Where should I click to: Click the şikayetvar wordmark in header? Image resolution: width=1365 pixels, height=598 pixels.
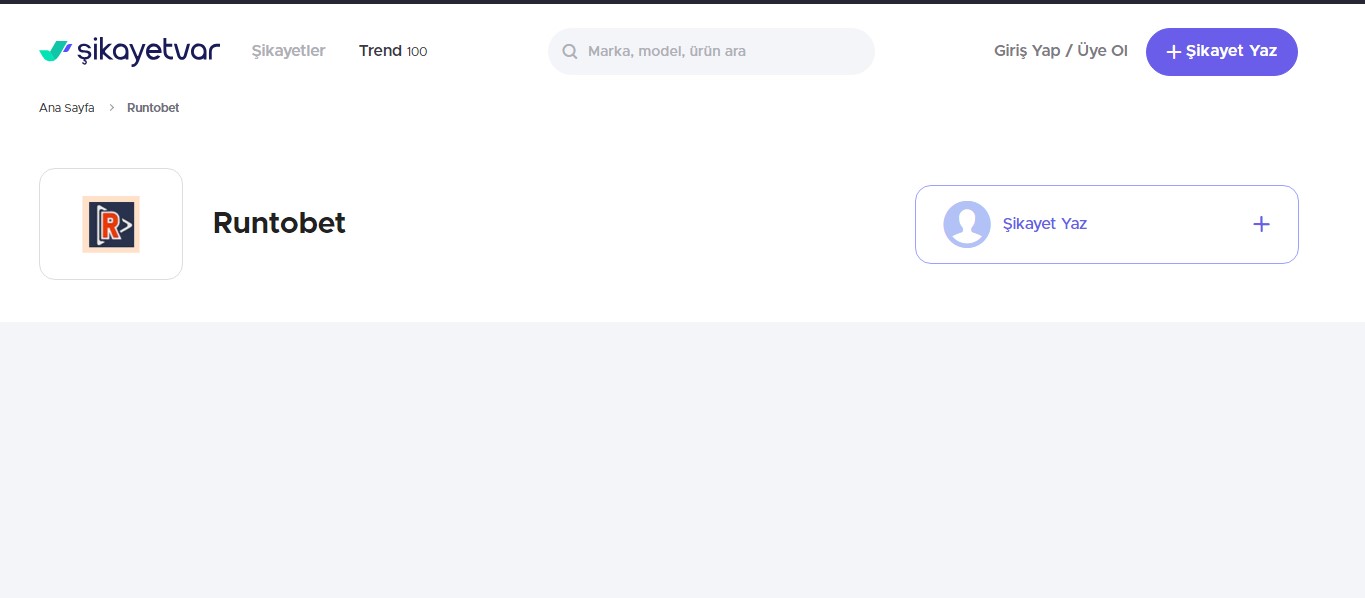[148, 52]
